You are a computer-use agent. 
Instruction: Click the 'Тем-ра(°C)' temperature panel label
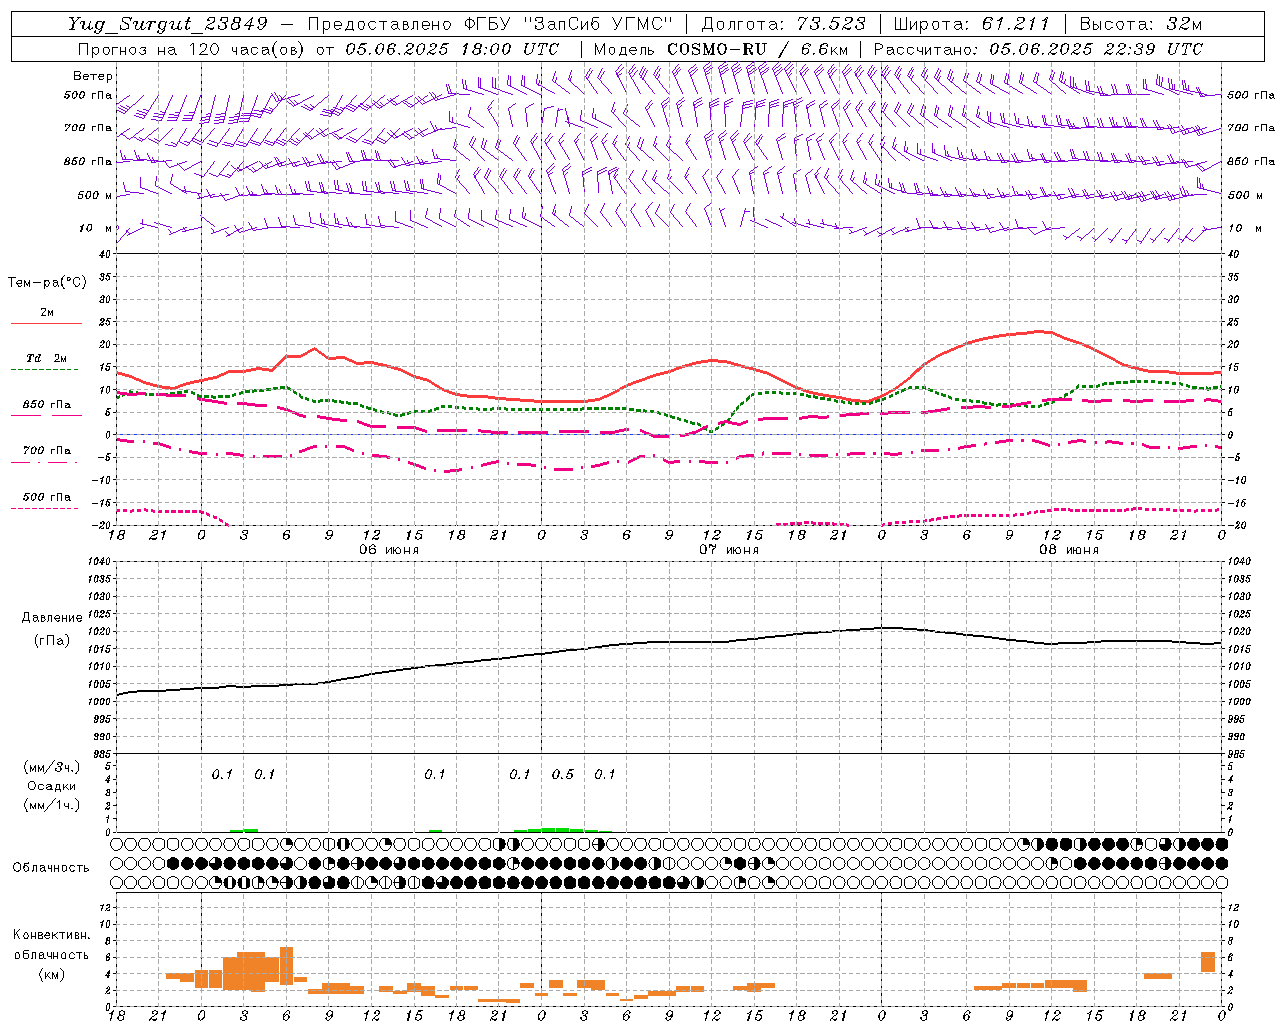click(x=47, y=282)
